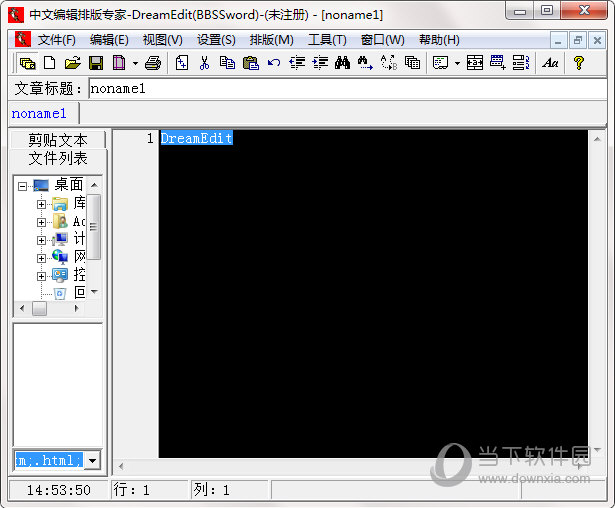Click the inner document minimize button
615x508 pixels.
(x=558, y=40)
